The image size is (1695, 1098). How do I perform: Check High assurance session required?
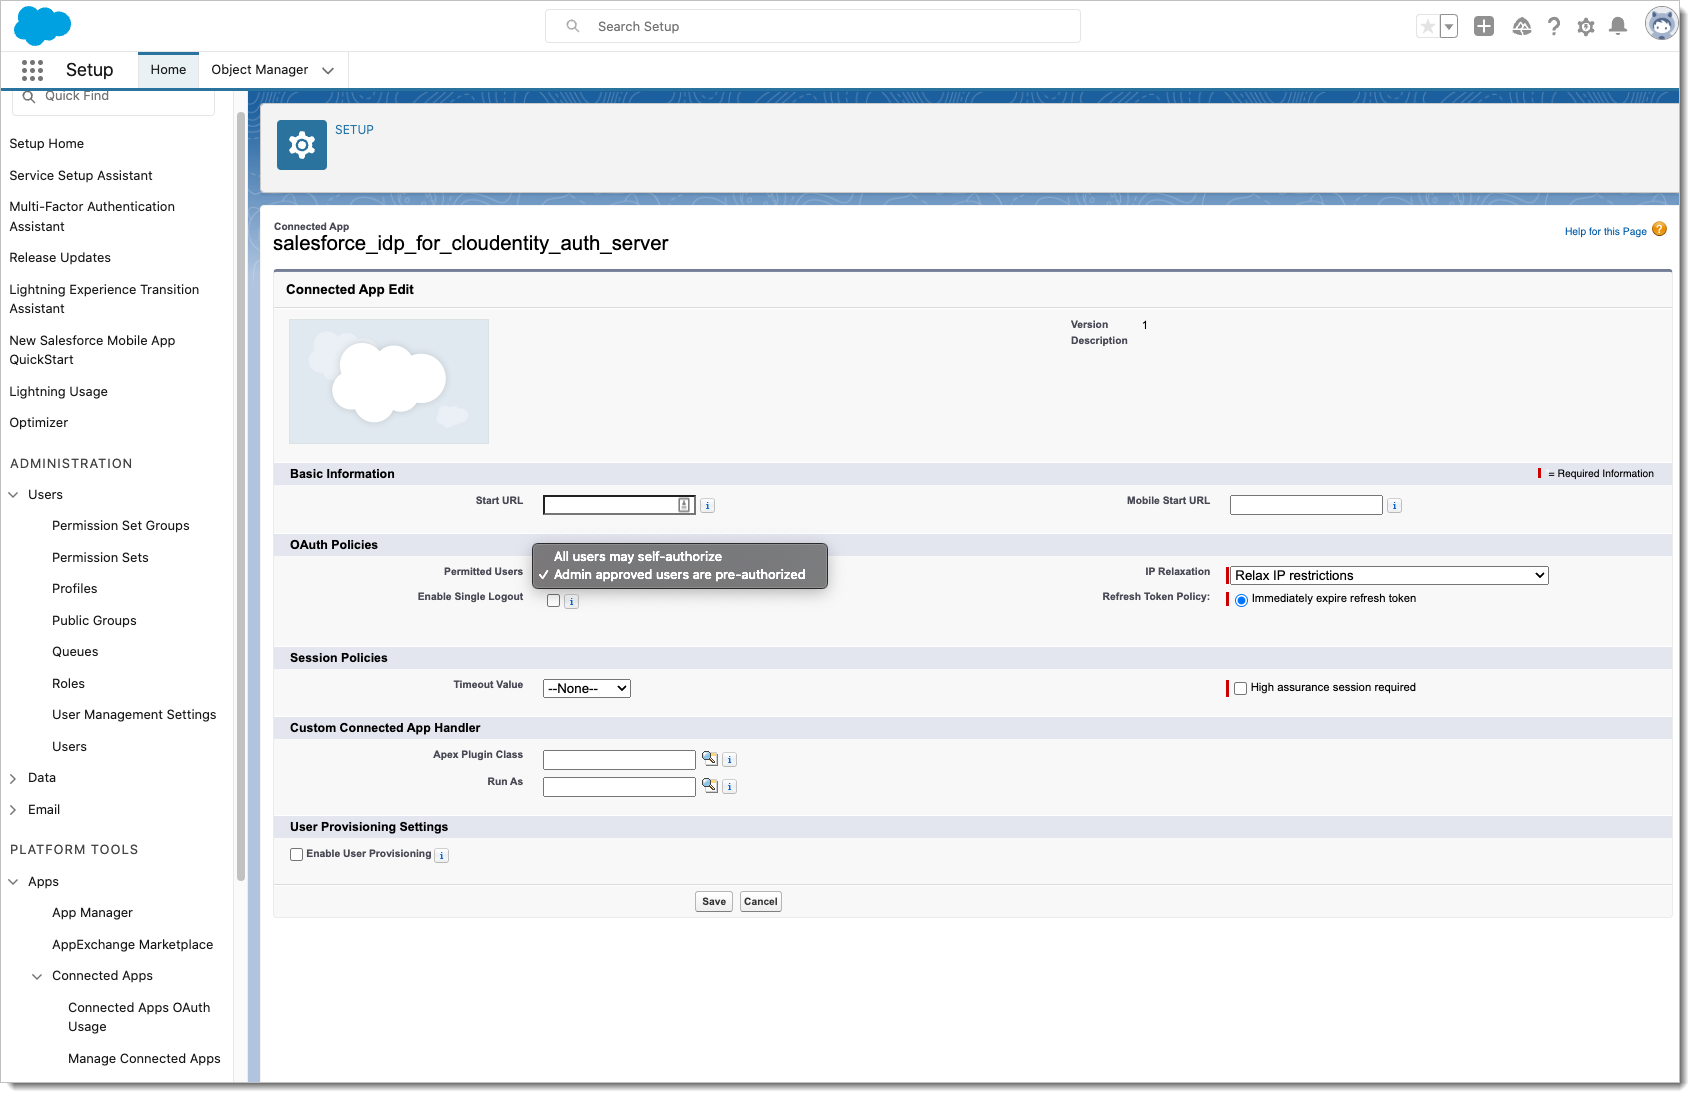[x=1241, y=688]
